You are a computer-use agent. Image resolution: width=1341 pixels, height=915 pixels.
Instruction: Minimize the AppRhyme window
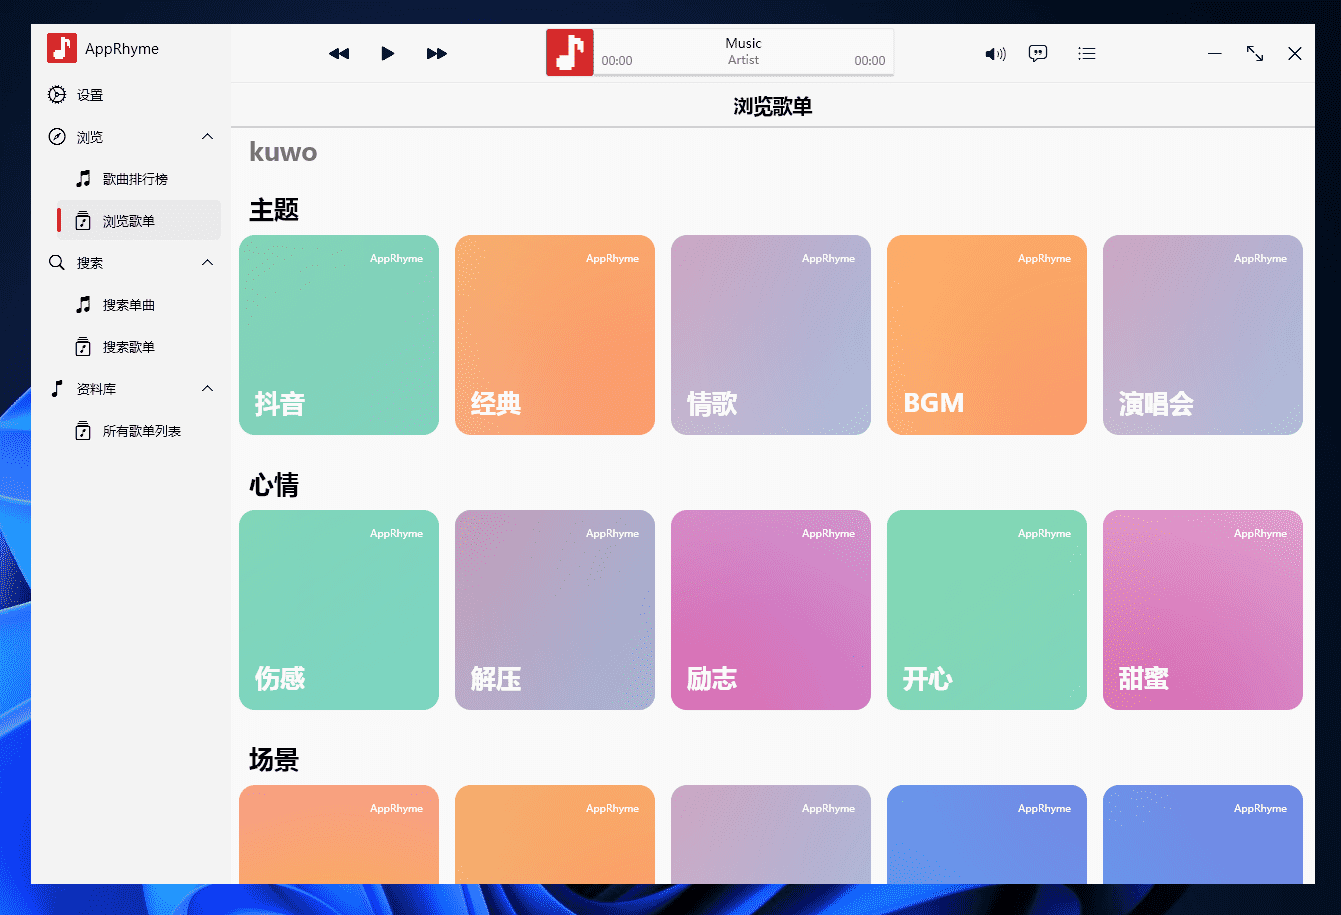[1215, 54]
